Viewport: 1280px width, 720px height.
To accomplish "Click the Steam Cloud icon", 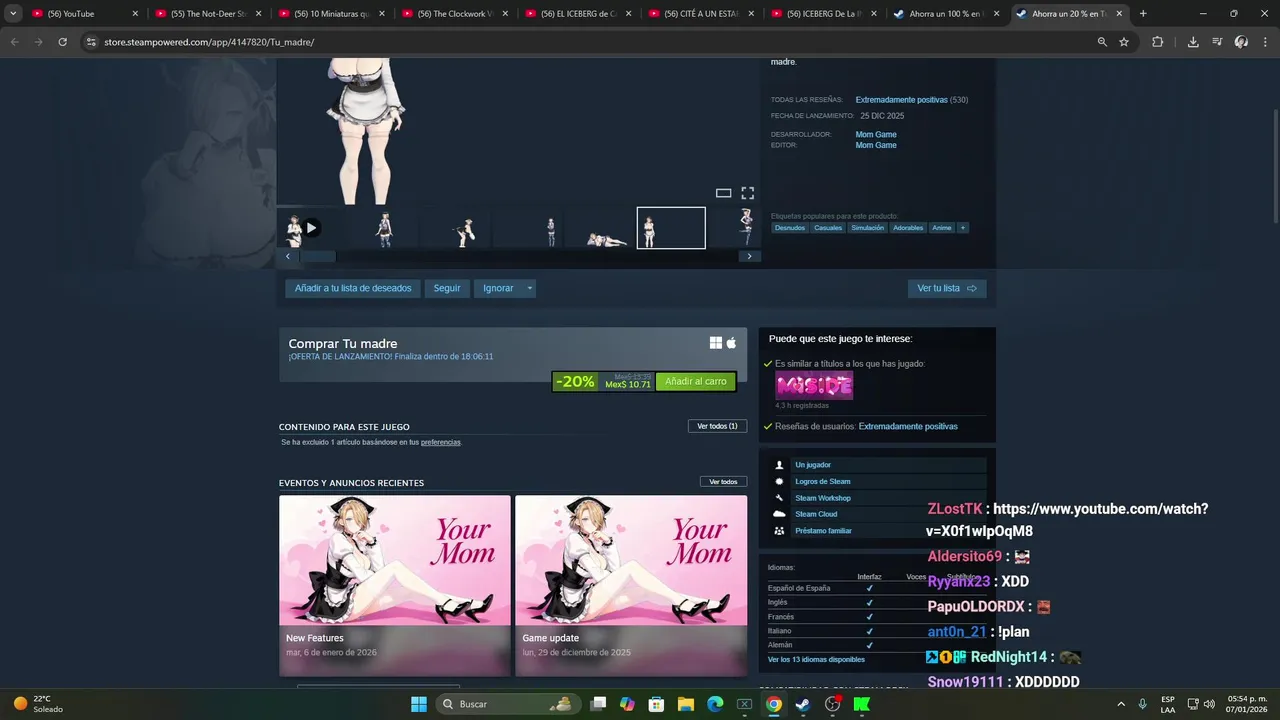I will coord(779,514).
